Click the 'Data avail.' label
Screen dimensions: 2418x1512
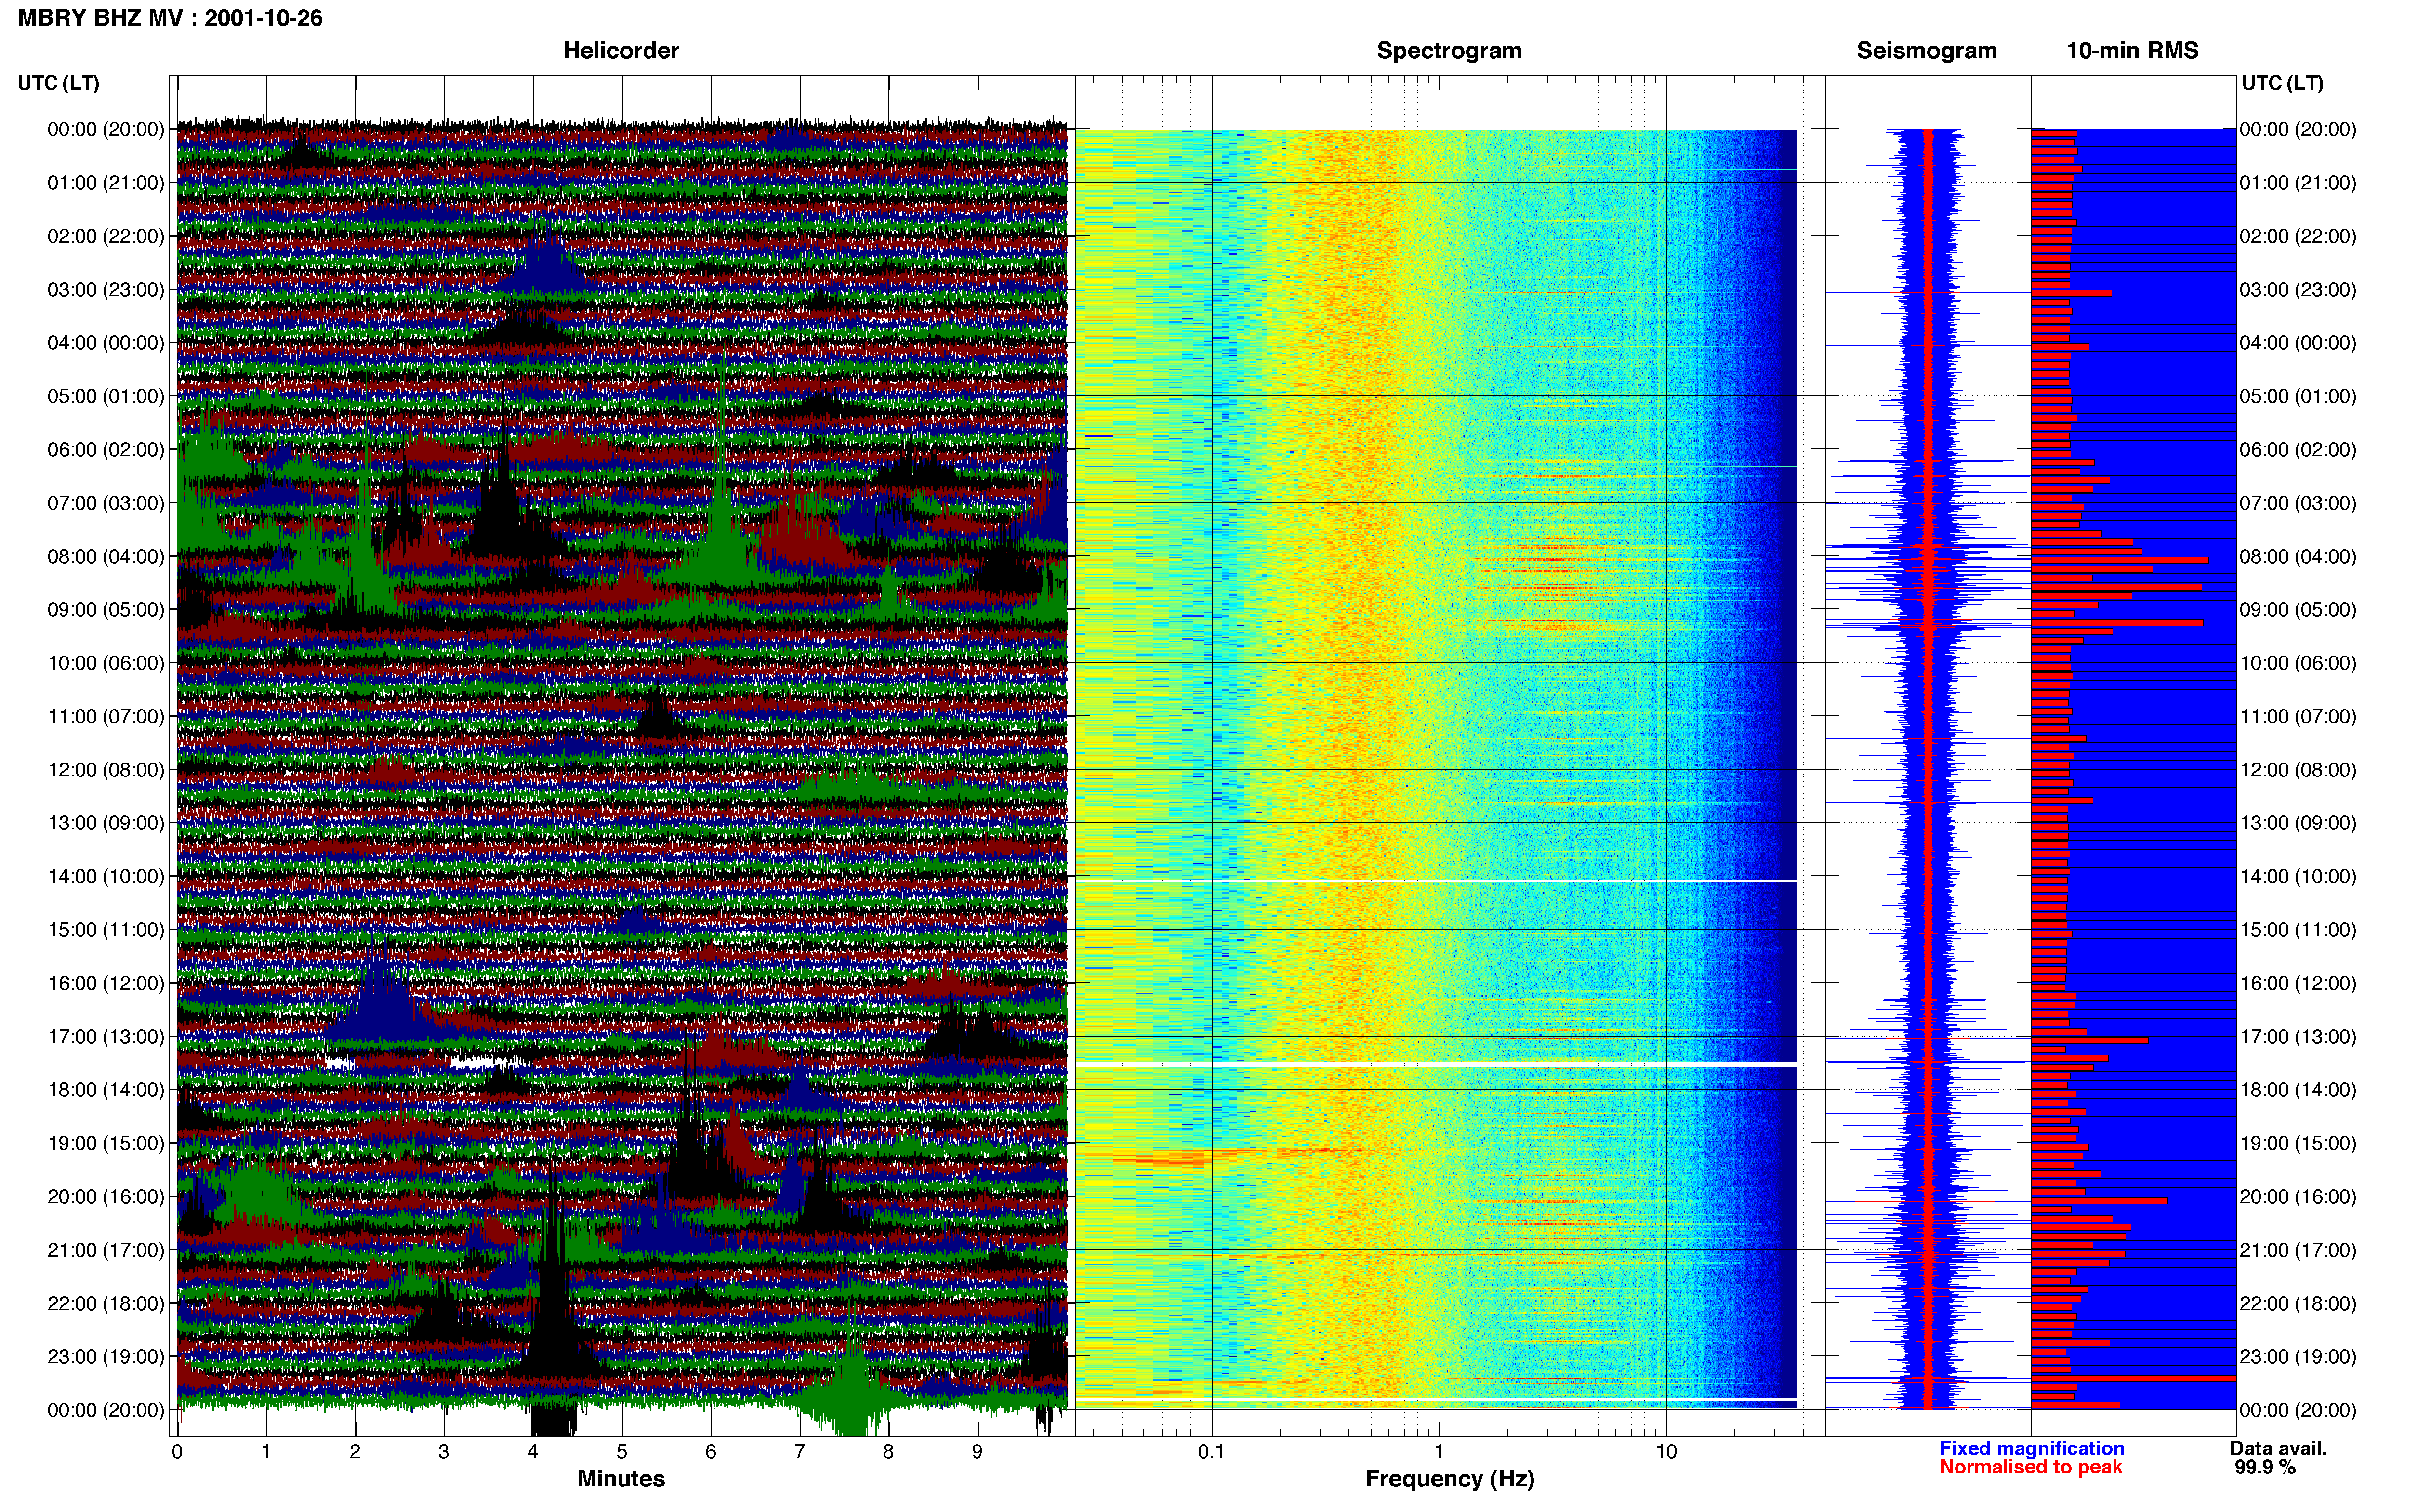[2278, 1449]
